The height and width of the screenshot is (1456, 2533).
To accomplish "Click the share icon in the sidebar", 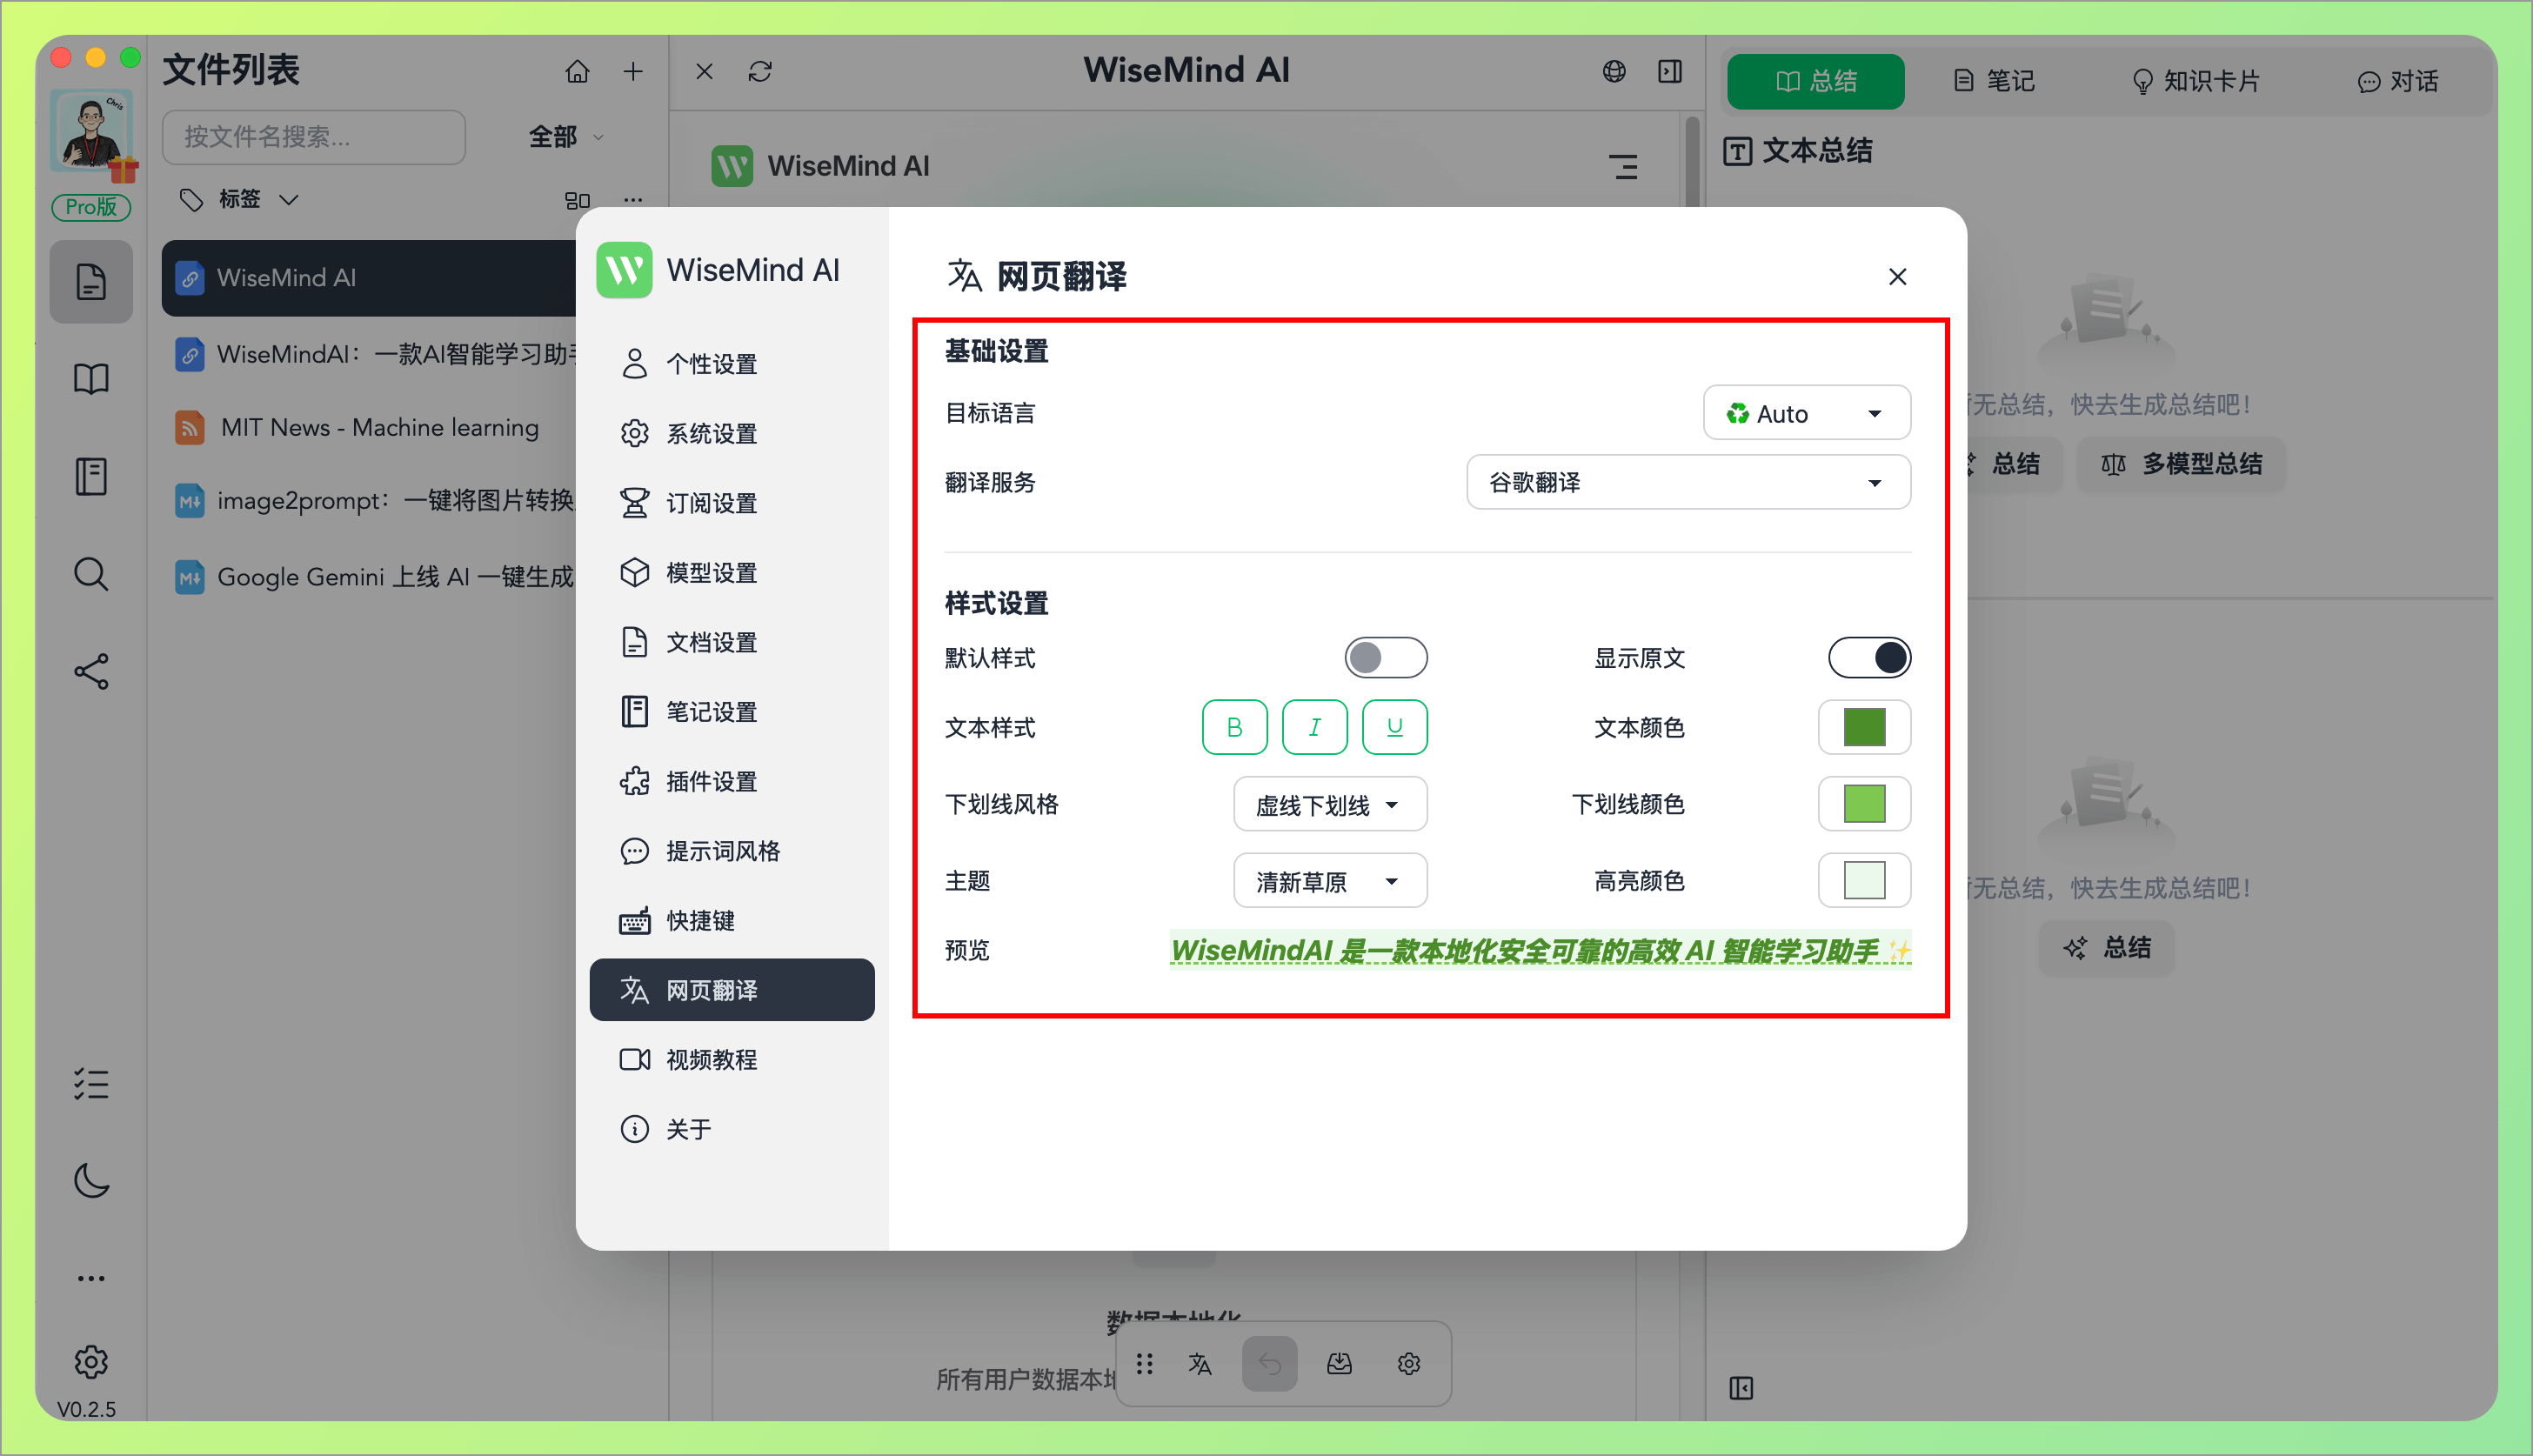I will tap(91, 671).
